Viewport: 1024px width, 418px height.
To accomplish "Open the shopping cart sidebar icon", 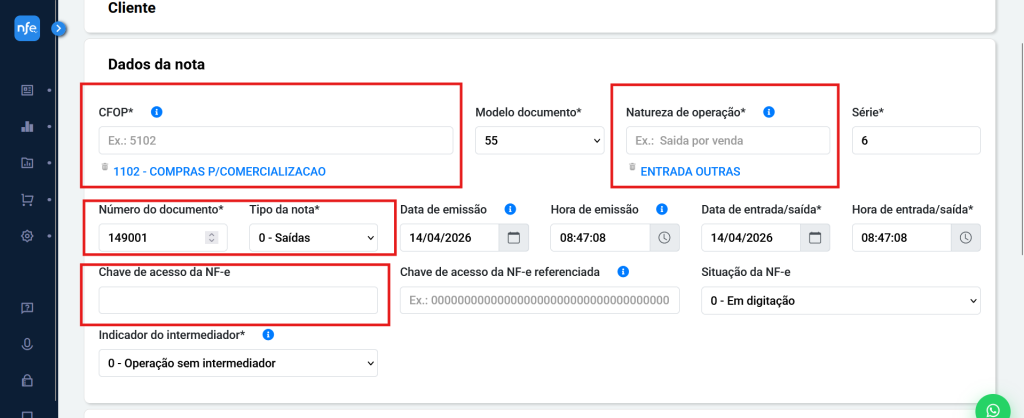I will (27, 200).
